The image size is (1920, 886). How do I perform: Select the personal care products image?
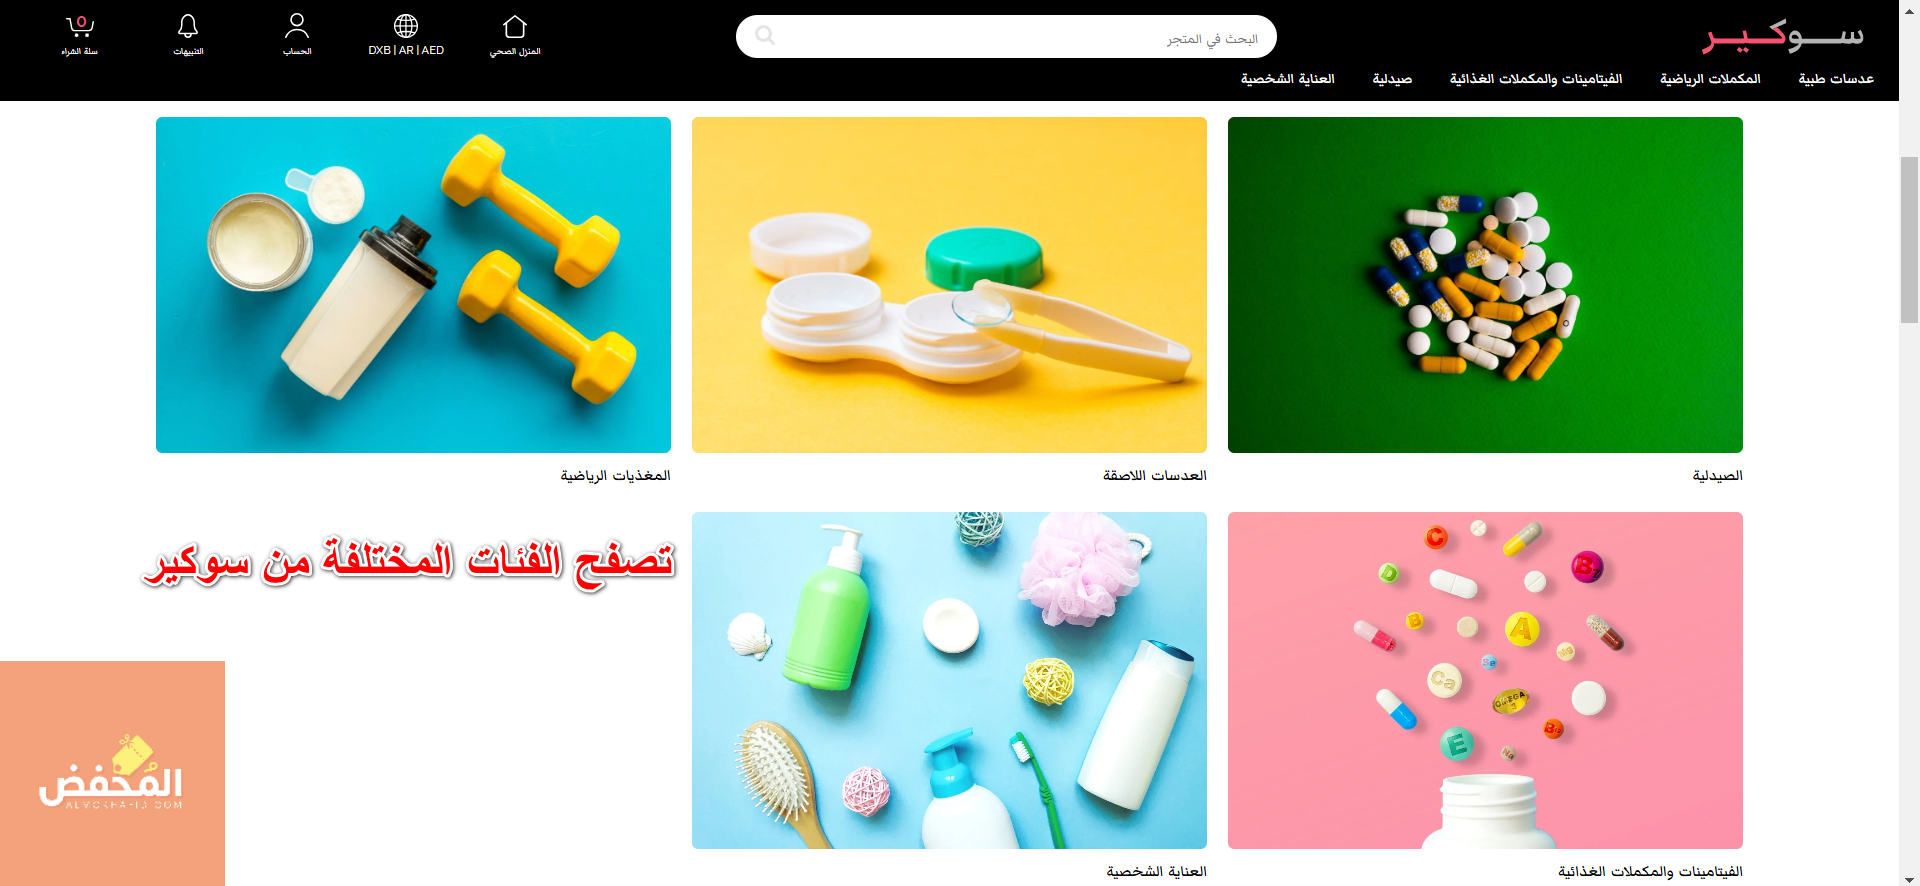(949, 680)
